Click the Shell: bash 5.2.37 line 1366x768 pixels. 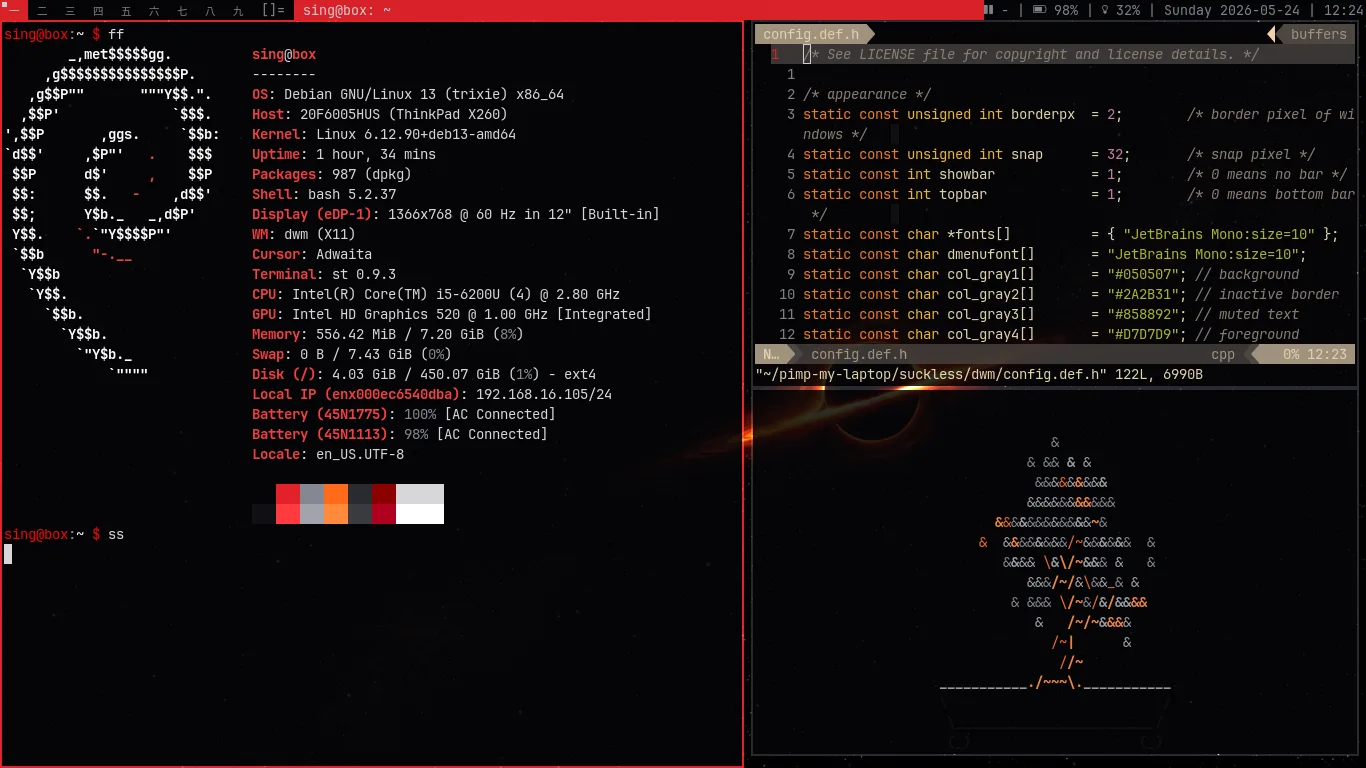324,194
